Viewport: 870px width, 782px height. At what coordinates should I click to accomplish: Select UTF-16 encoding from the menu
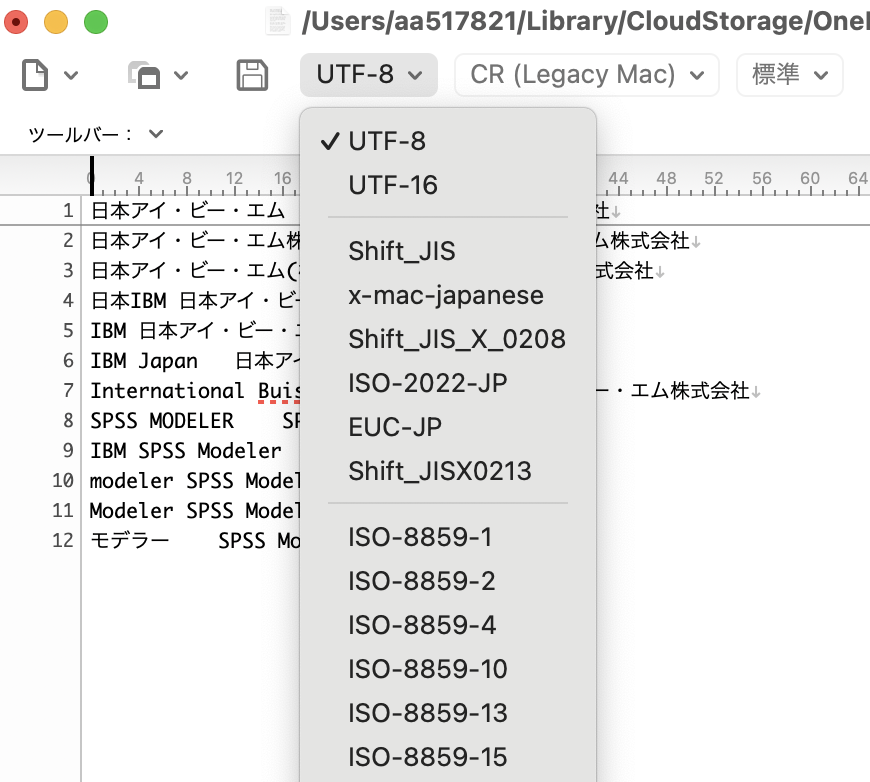[x=391, y=184]
